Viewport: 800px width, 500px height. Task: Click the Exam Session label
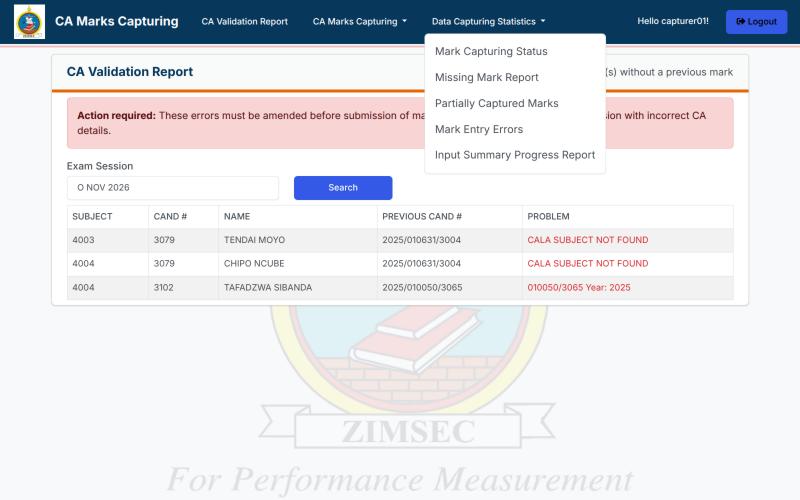click(99, 166)
